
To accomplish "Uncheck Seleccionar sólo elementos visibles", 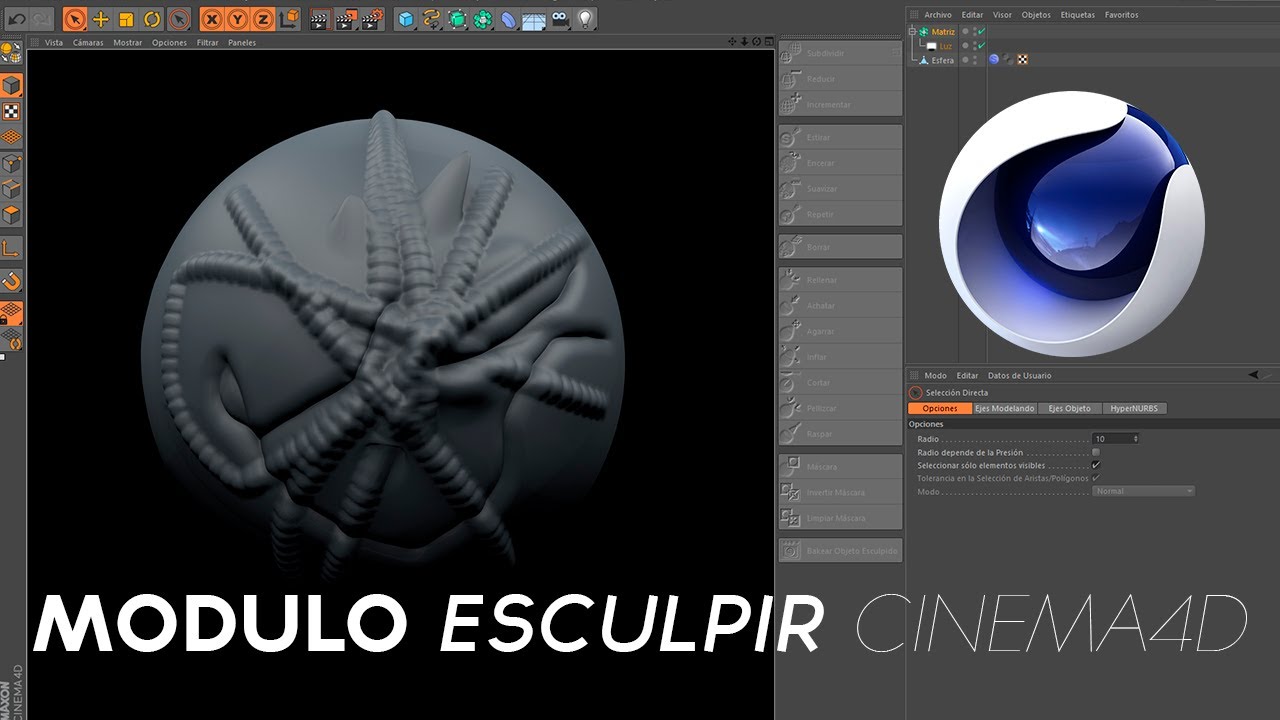I will click(x=1096, y=465).
